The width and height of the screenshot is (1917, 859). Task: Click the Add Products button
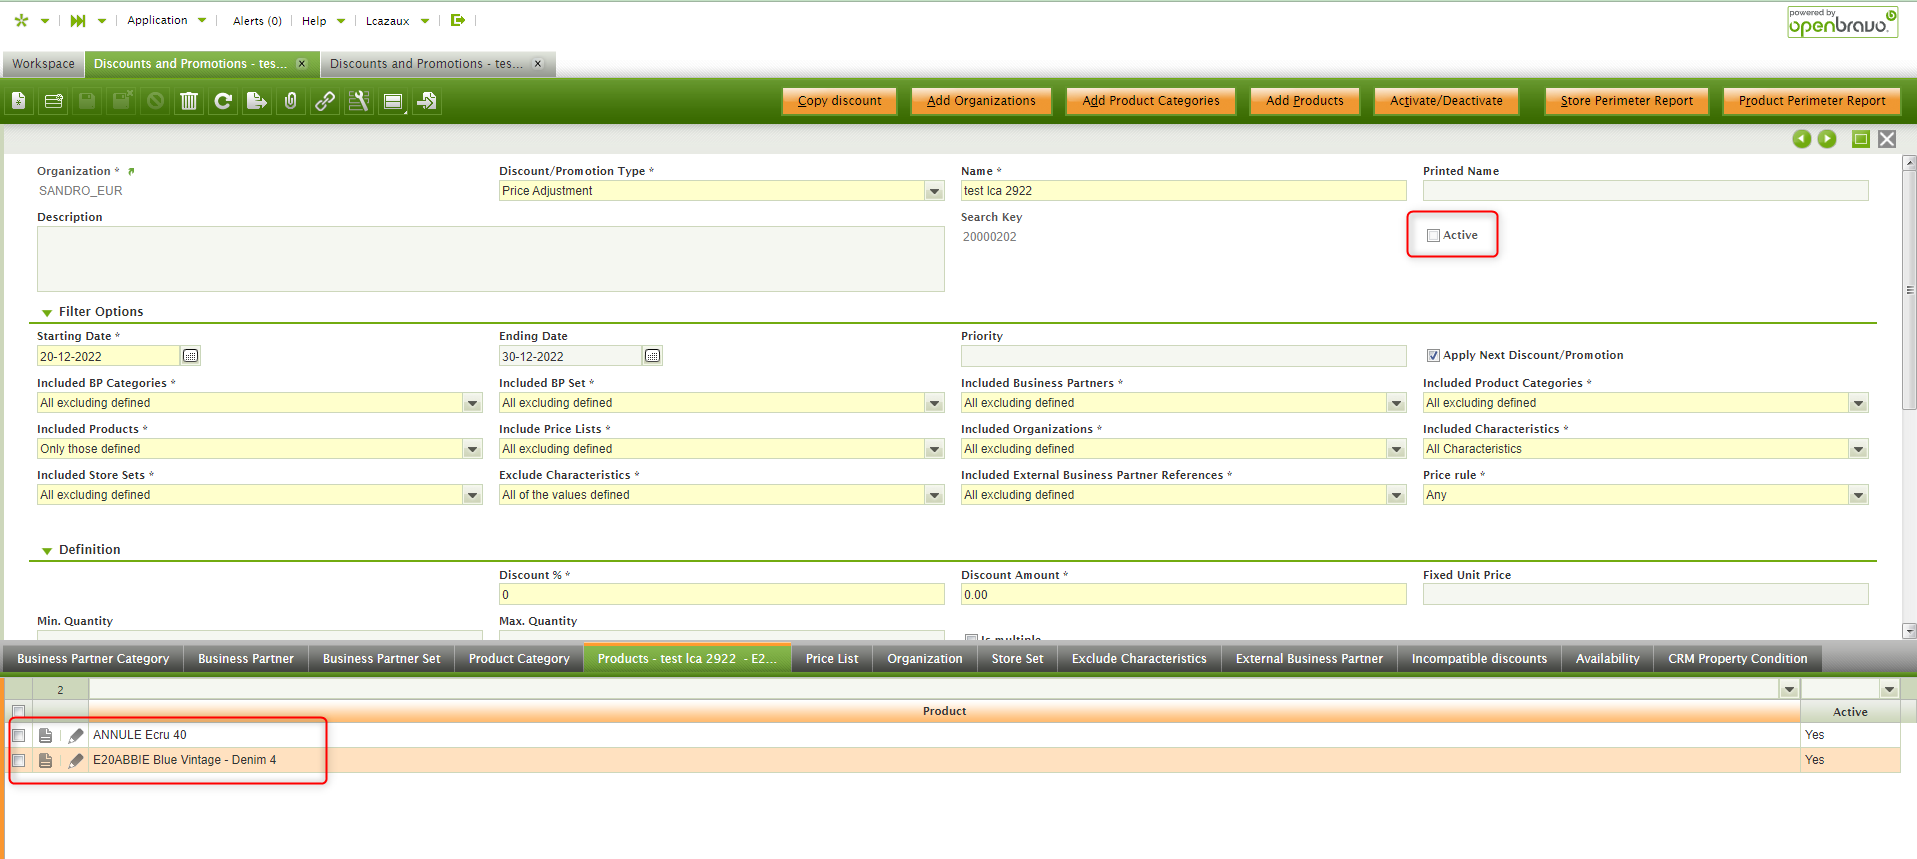[x=1305, y=101]
